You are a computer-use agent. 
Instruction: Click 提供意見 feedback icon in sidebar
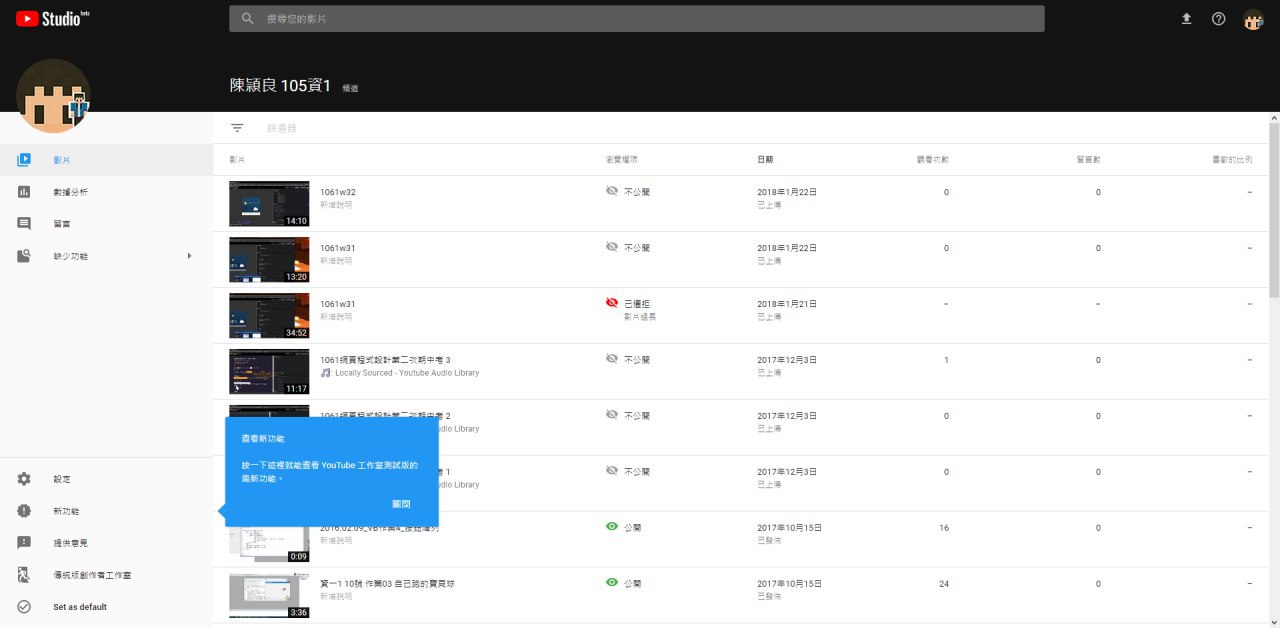click(x=25, y=543)
